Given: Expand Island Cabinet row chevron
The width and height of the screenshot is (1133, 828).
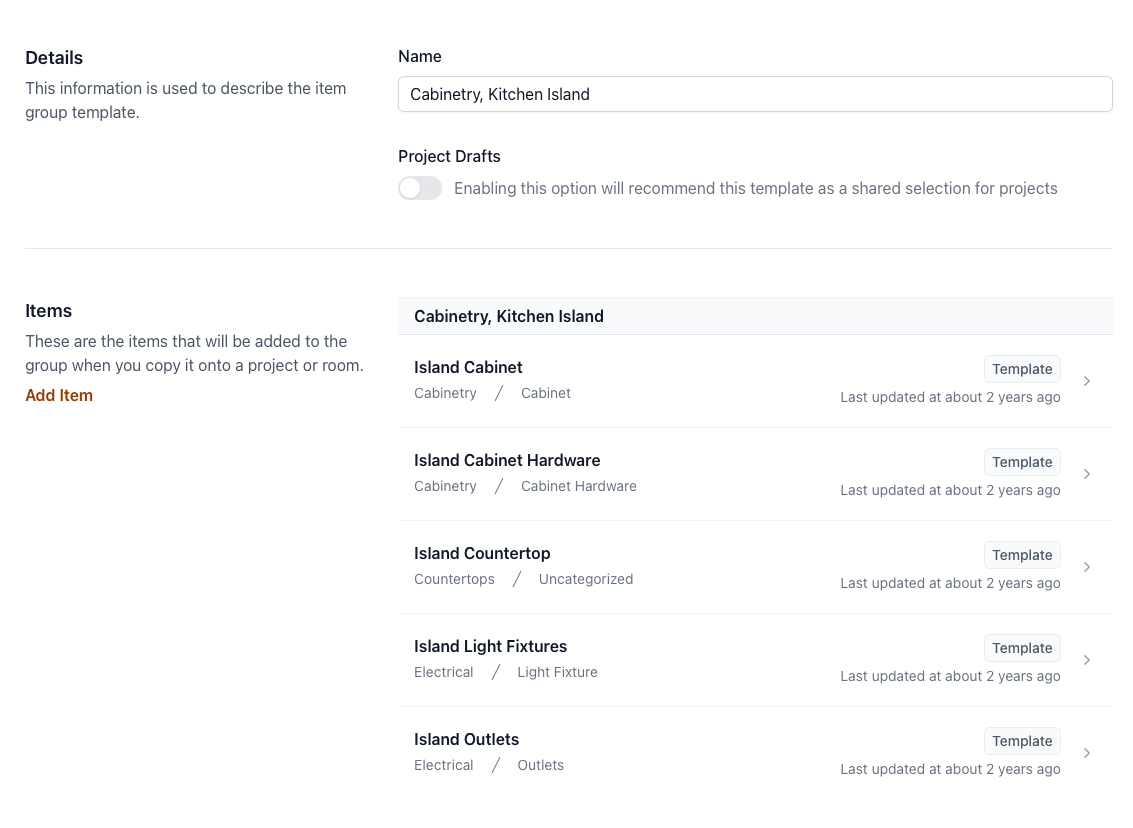Looking at the screenshot, I should coord(1086,381).
